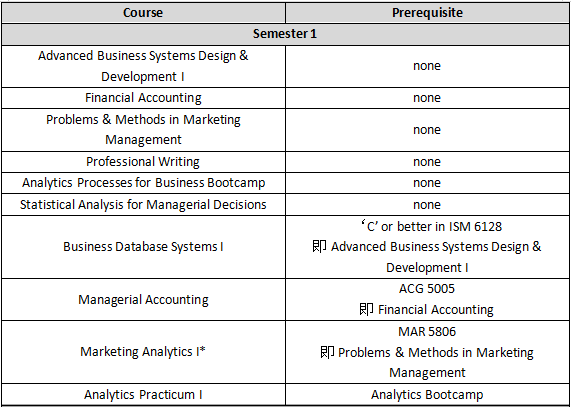Screen dimensions: 571x407
Task: Select the Semester 1 section row
Action: [285, 34]
